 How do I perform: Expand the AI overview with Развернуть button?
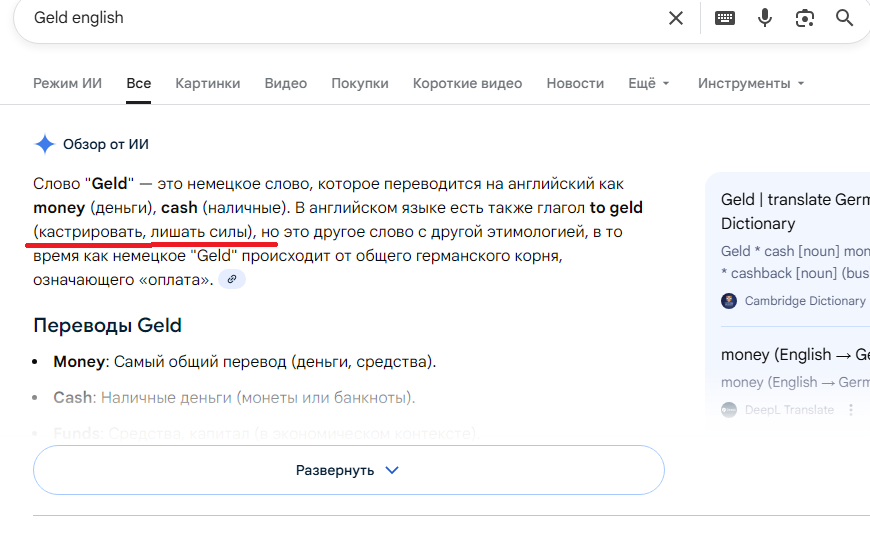348,470
